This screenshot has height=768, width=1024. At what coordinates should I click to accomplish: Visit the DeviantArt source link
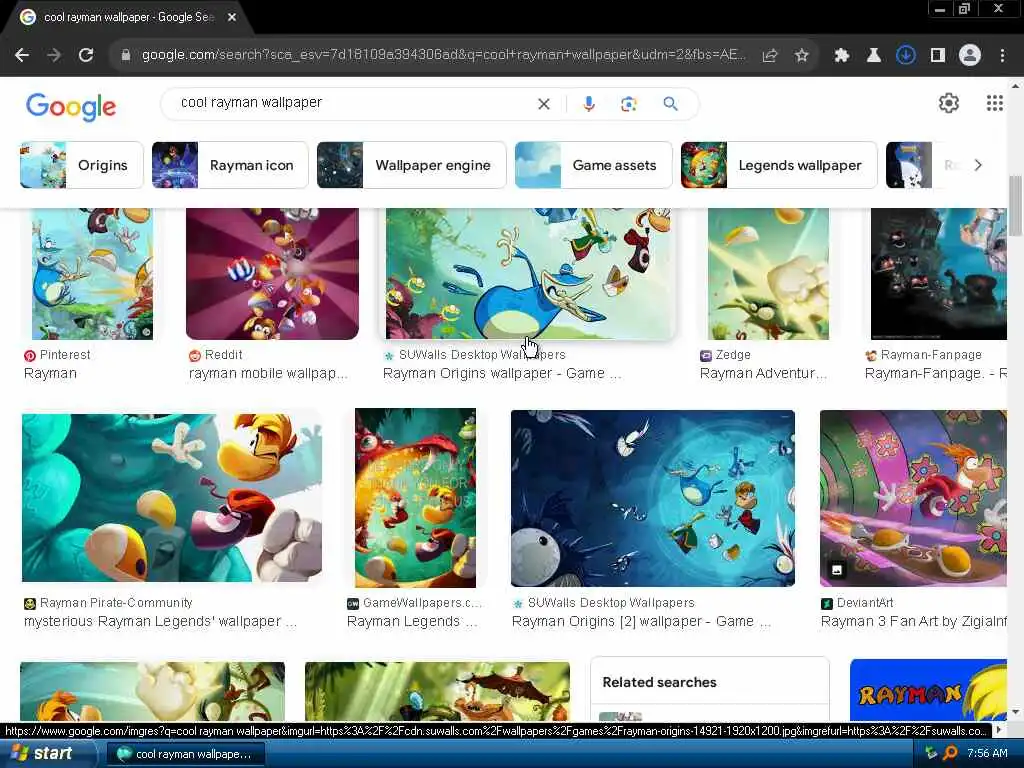(x=857, y=603)
